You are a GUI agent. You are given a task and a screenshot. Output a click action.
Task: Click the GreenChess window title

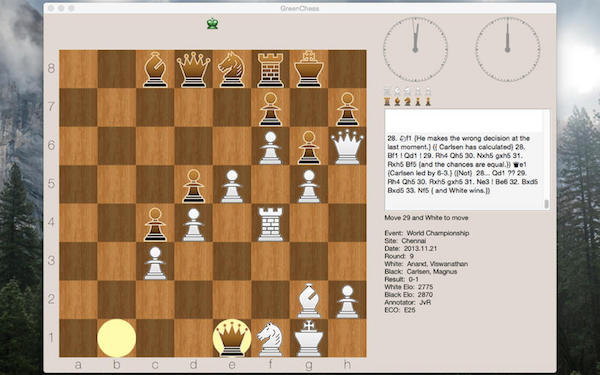tap(300, 8)
